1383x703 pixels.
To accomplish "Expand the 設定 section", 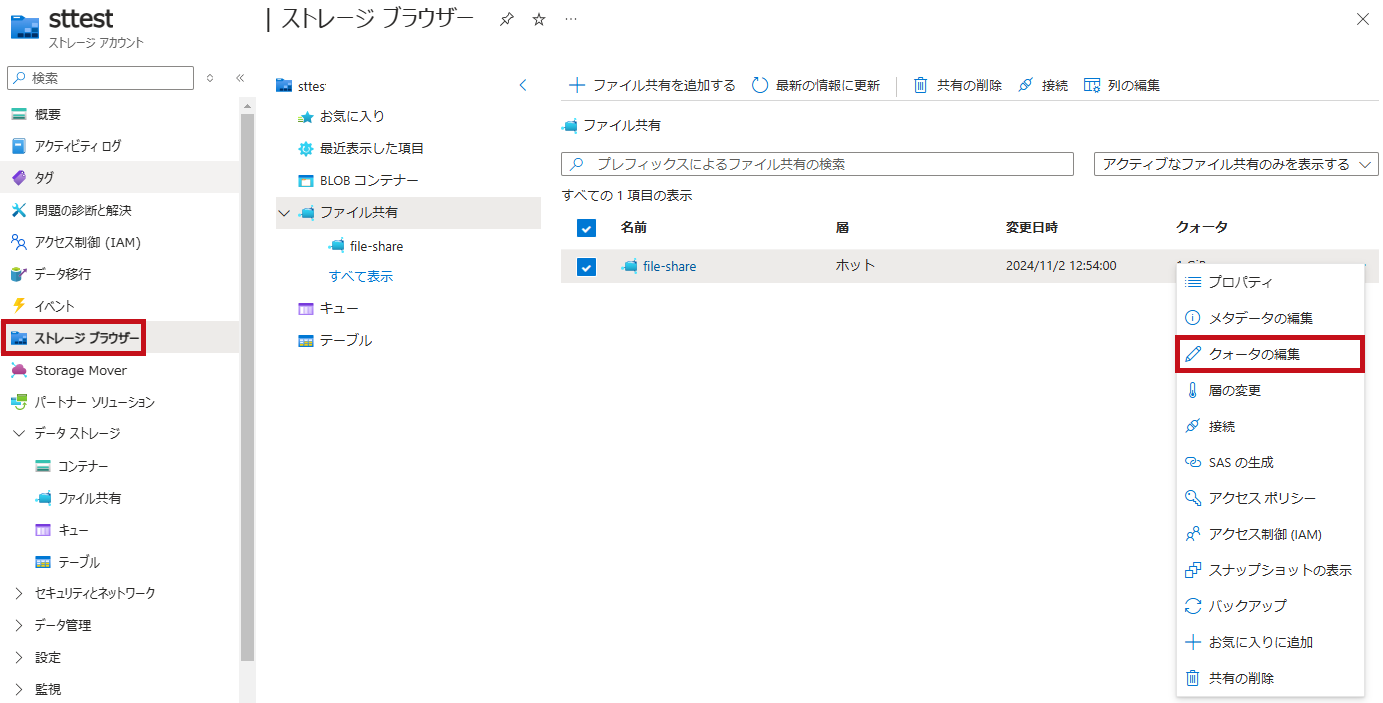I will [x=19, y=657].
